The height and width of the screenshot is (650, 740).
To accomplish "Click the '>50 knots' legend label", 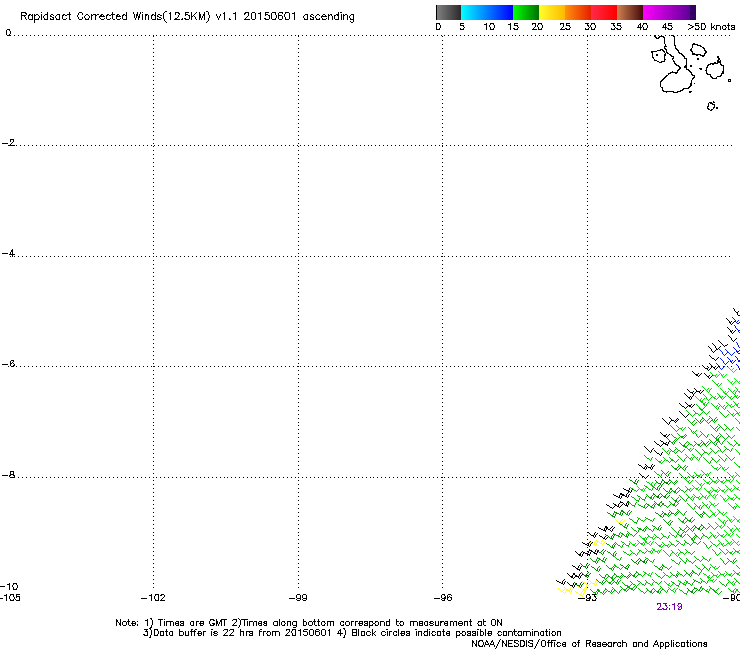I will [x=711, y=27].
